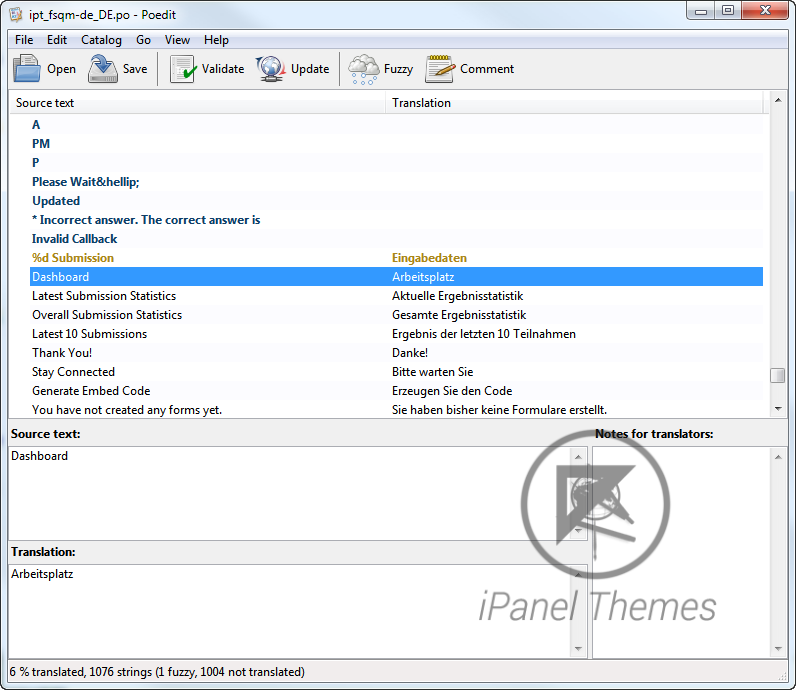
Task: Click the string list scrollbar thumb
Action: click(x=778, y=376)
